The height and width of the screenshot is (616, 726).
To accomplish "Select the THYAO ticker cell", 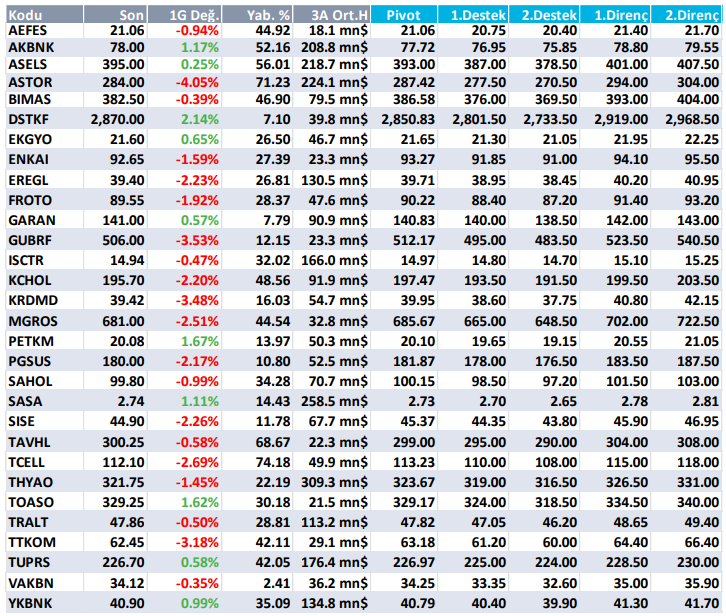I will pos(44,483).
